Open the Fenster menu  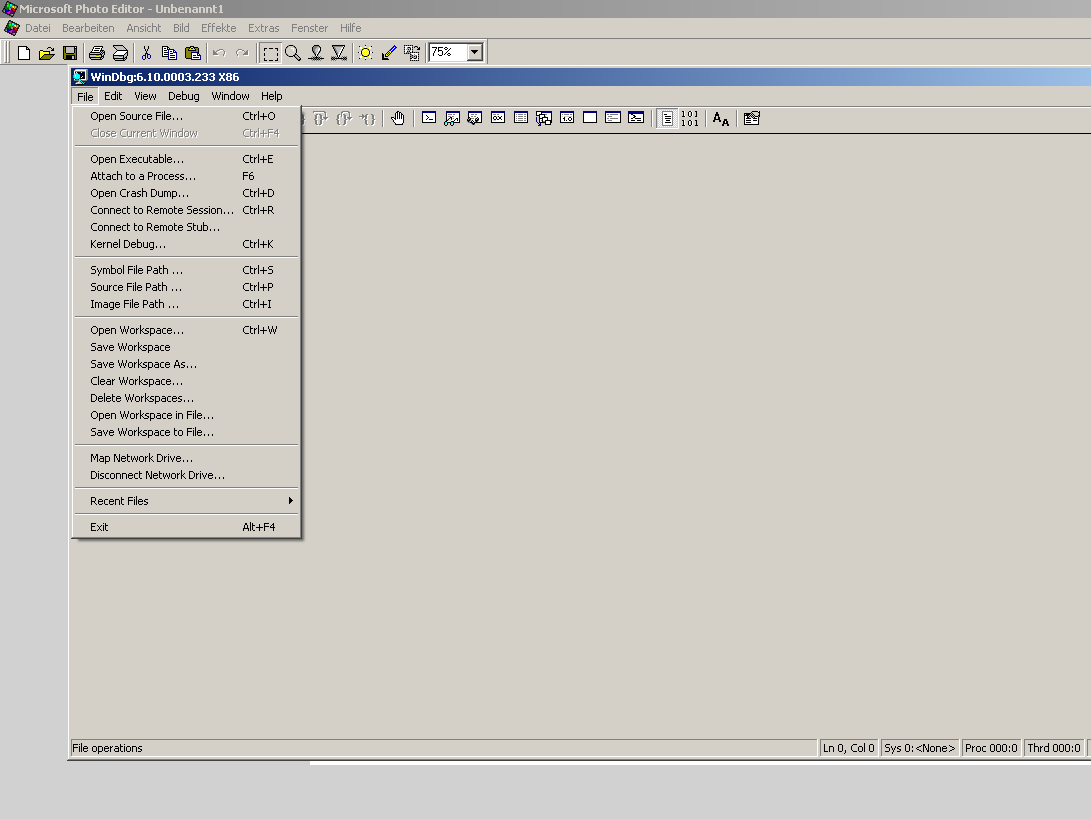pos(310,28)
